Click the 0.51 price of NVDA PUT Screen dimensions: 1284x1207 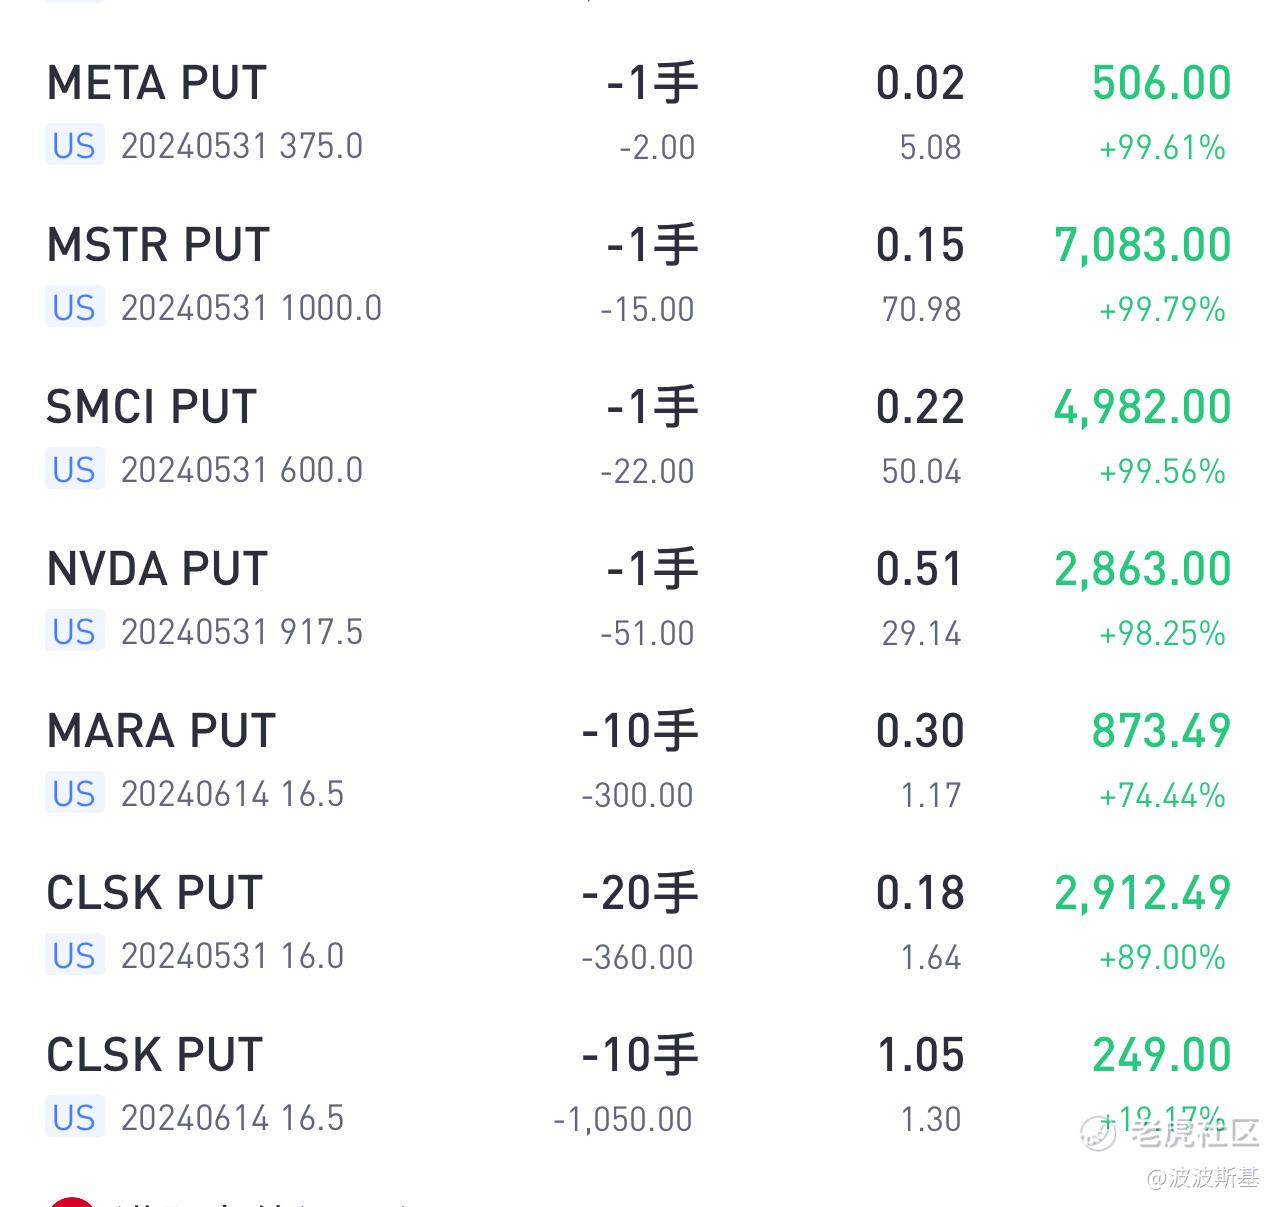[x=920, y=569]
